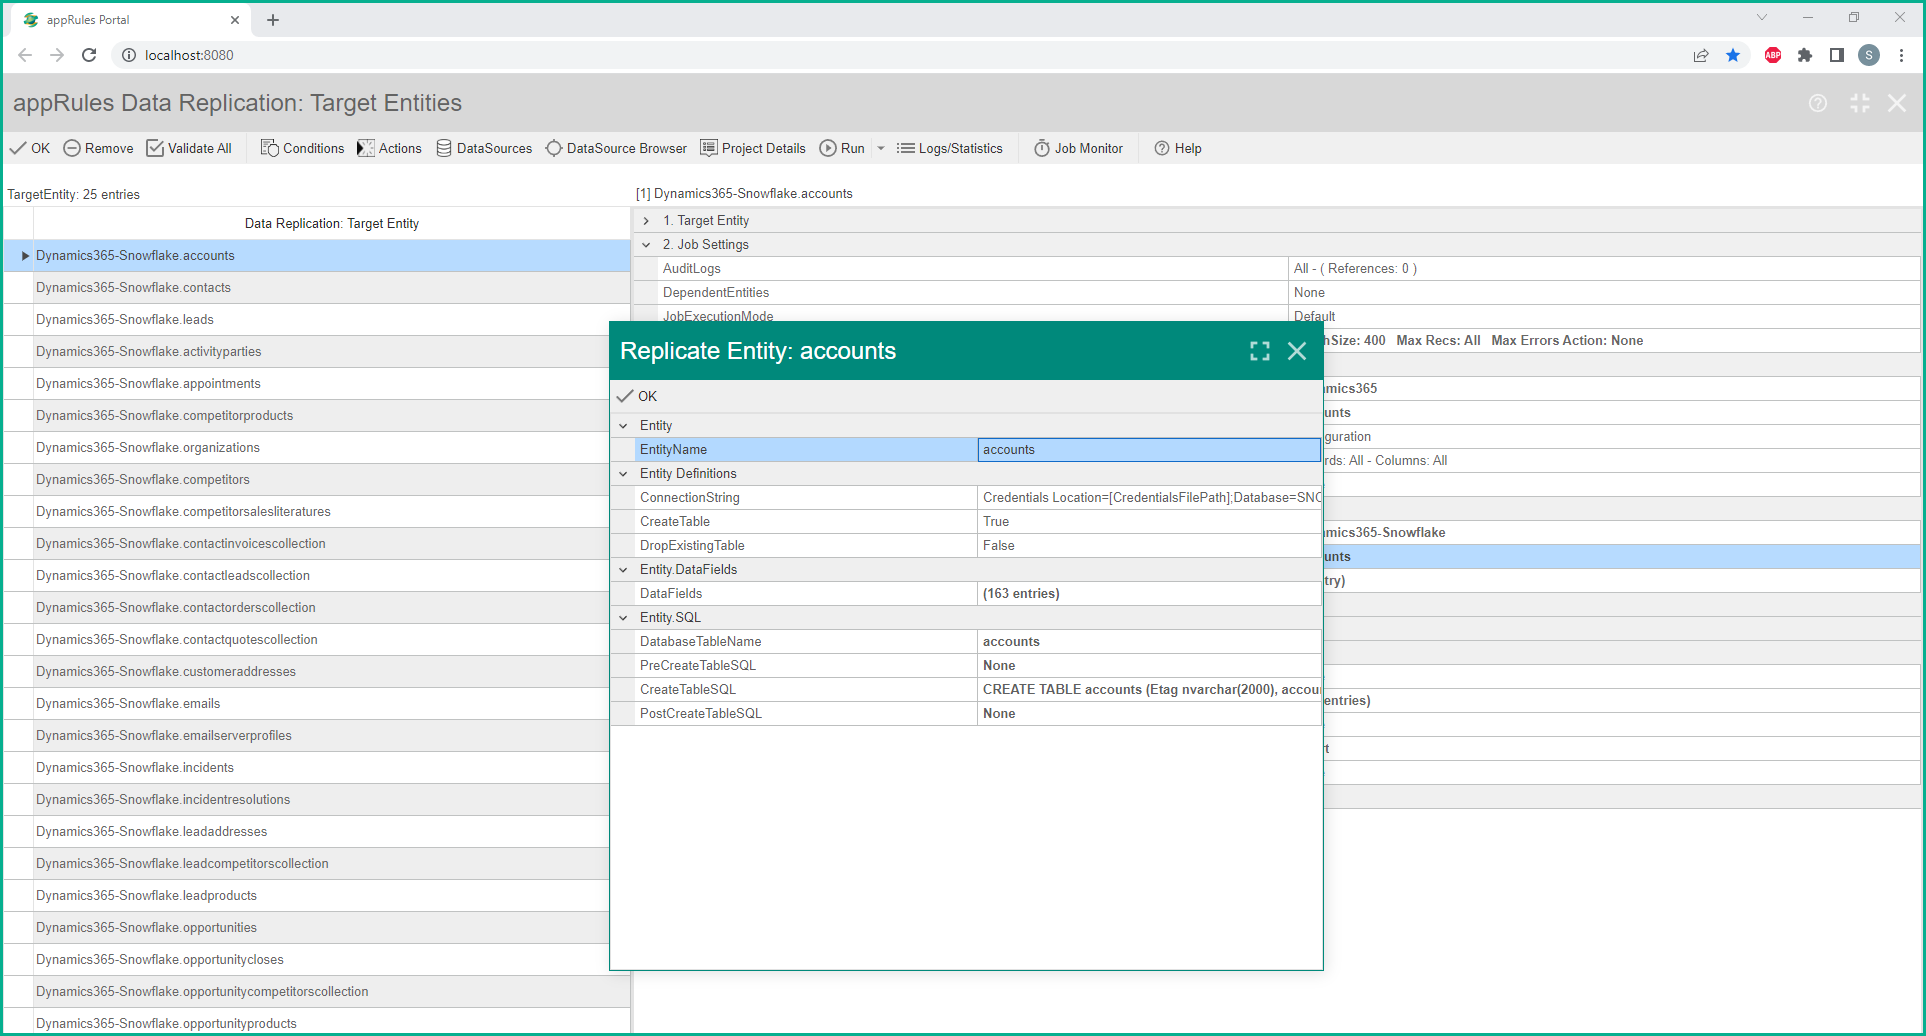Click the PreCreateTableSQL None value
This screenshot has height=1036, width=1926.
(1149, 665)
